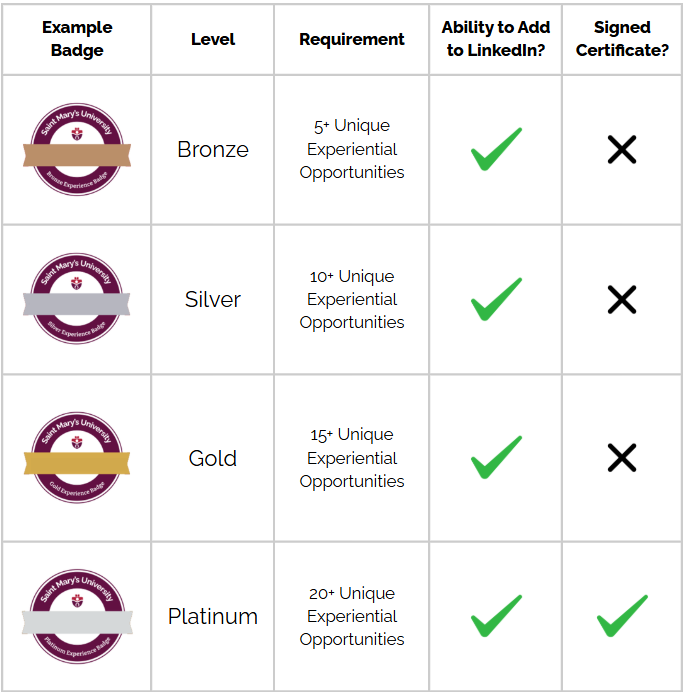Click the Silver Experience Badge image
This screenshot has width=685, height=694.
pyautogui.click(x=77, y=300)
